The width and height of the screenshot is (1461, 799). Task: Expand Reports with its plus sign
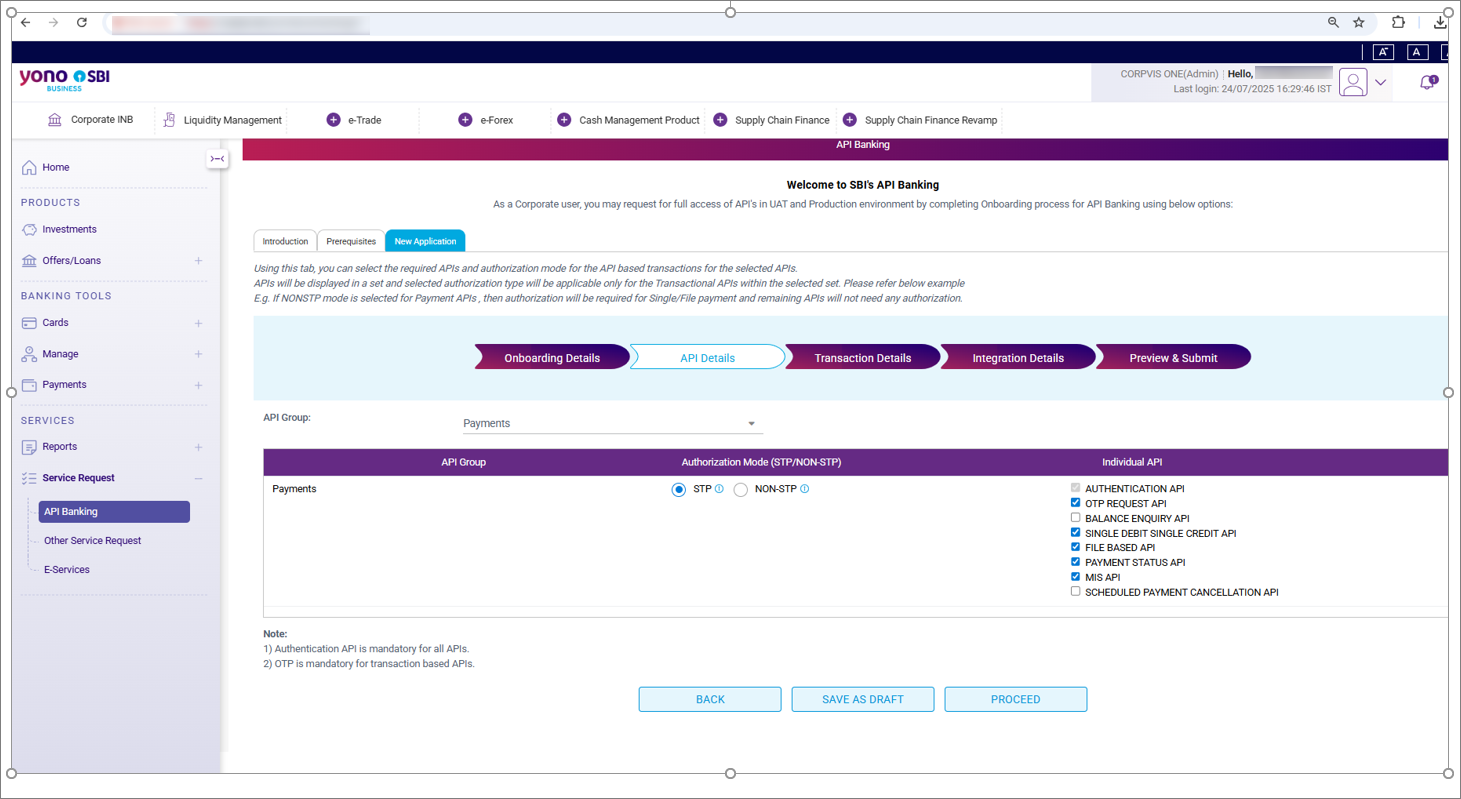[x=198, y=447]
